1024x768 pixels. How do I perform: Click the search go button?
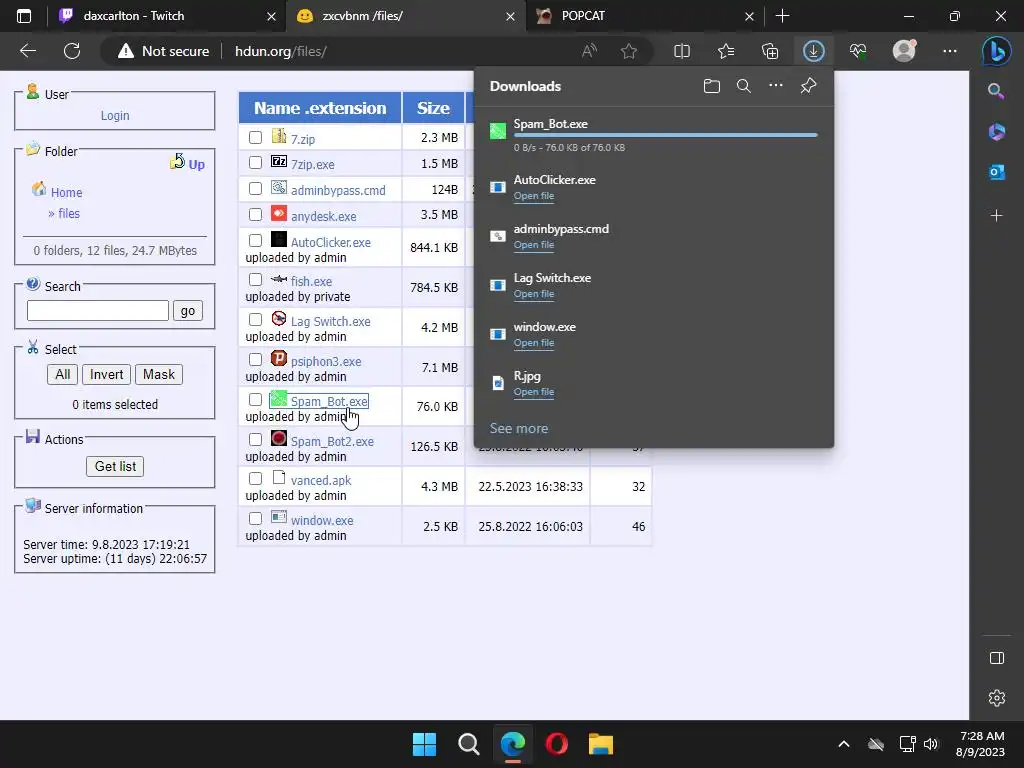(x=187, y=311)
